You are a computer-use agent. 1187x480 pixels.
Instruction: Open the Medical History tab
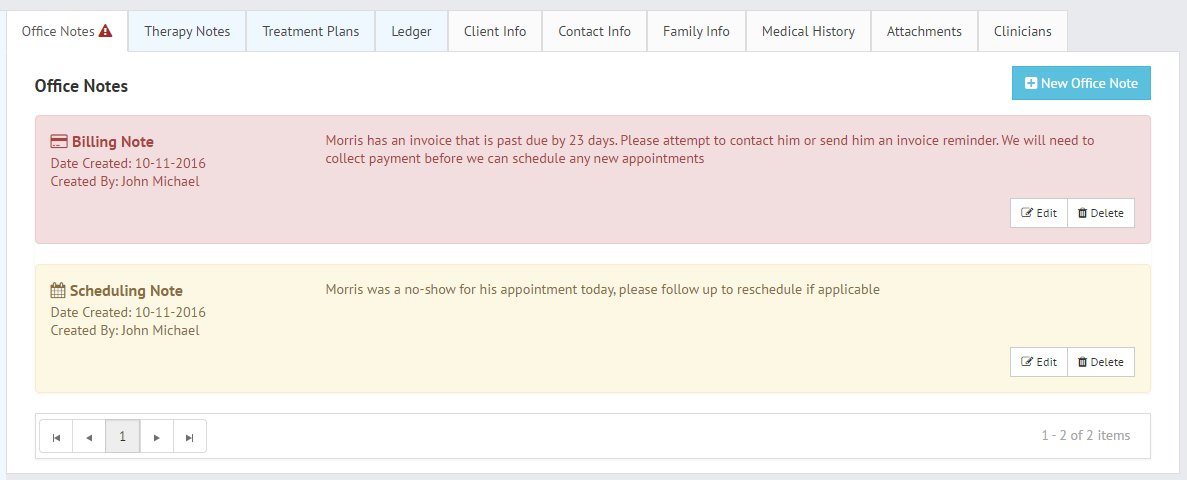[x=808, y=31]
